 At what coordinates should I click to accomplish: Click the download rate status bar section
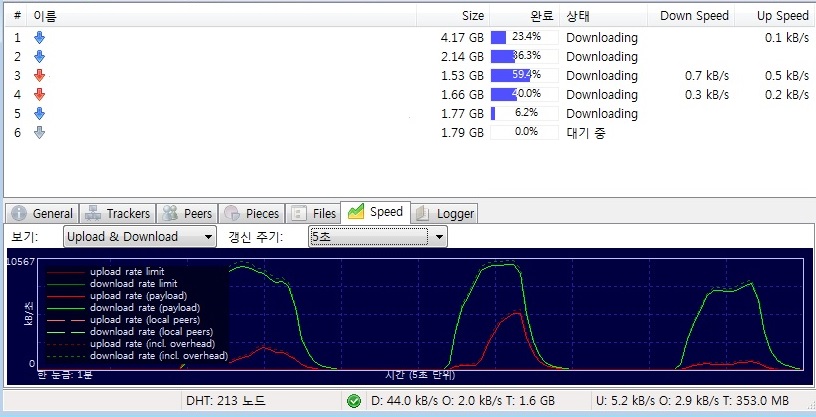coord(463,401)
